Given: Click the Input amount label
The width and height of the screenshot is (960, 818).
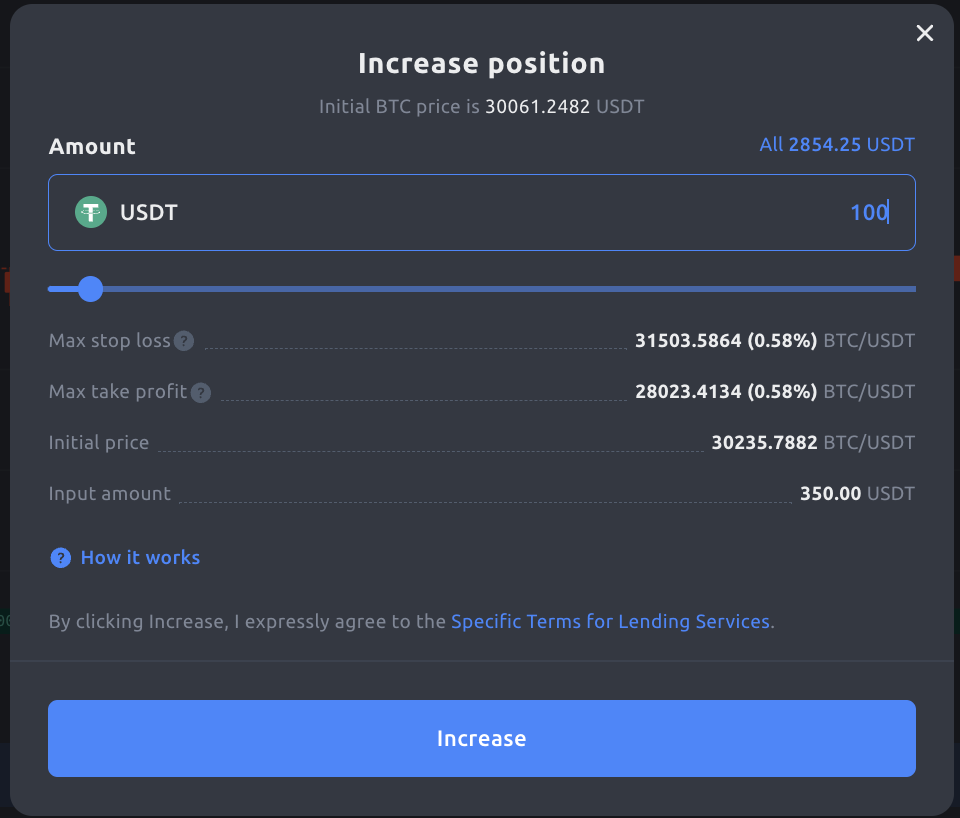Looking at the screenshot, I should click(110, 493).
